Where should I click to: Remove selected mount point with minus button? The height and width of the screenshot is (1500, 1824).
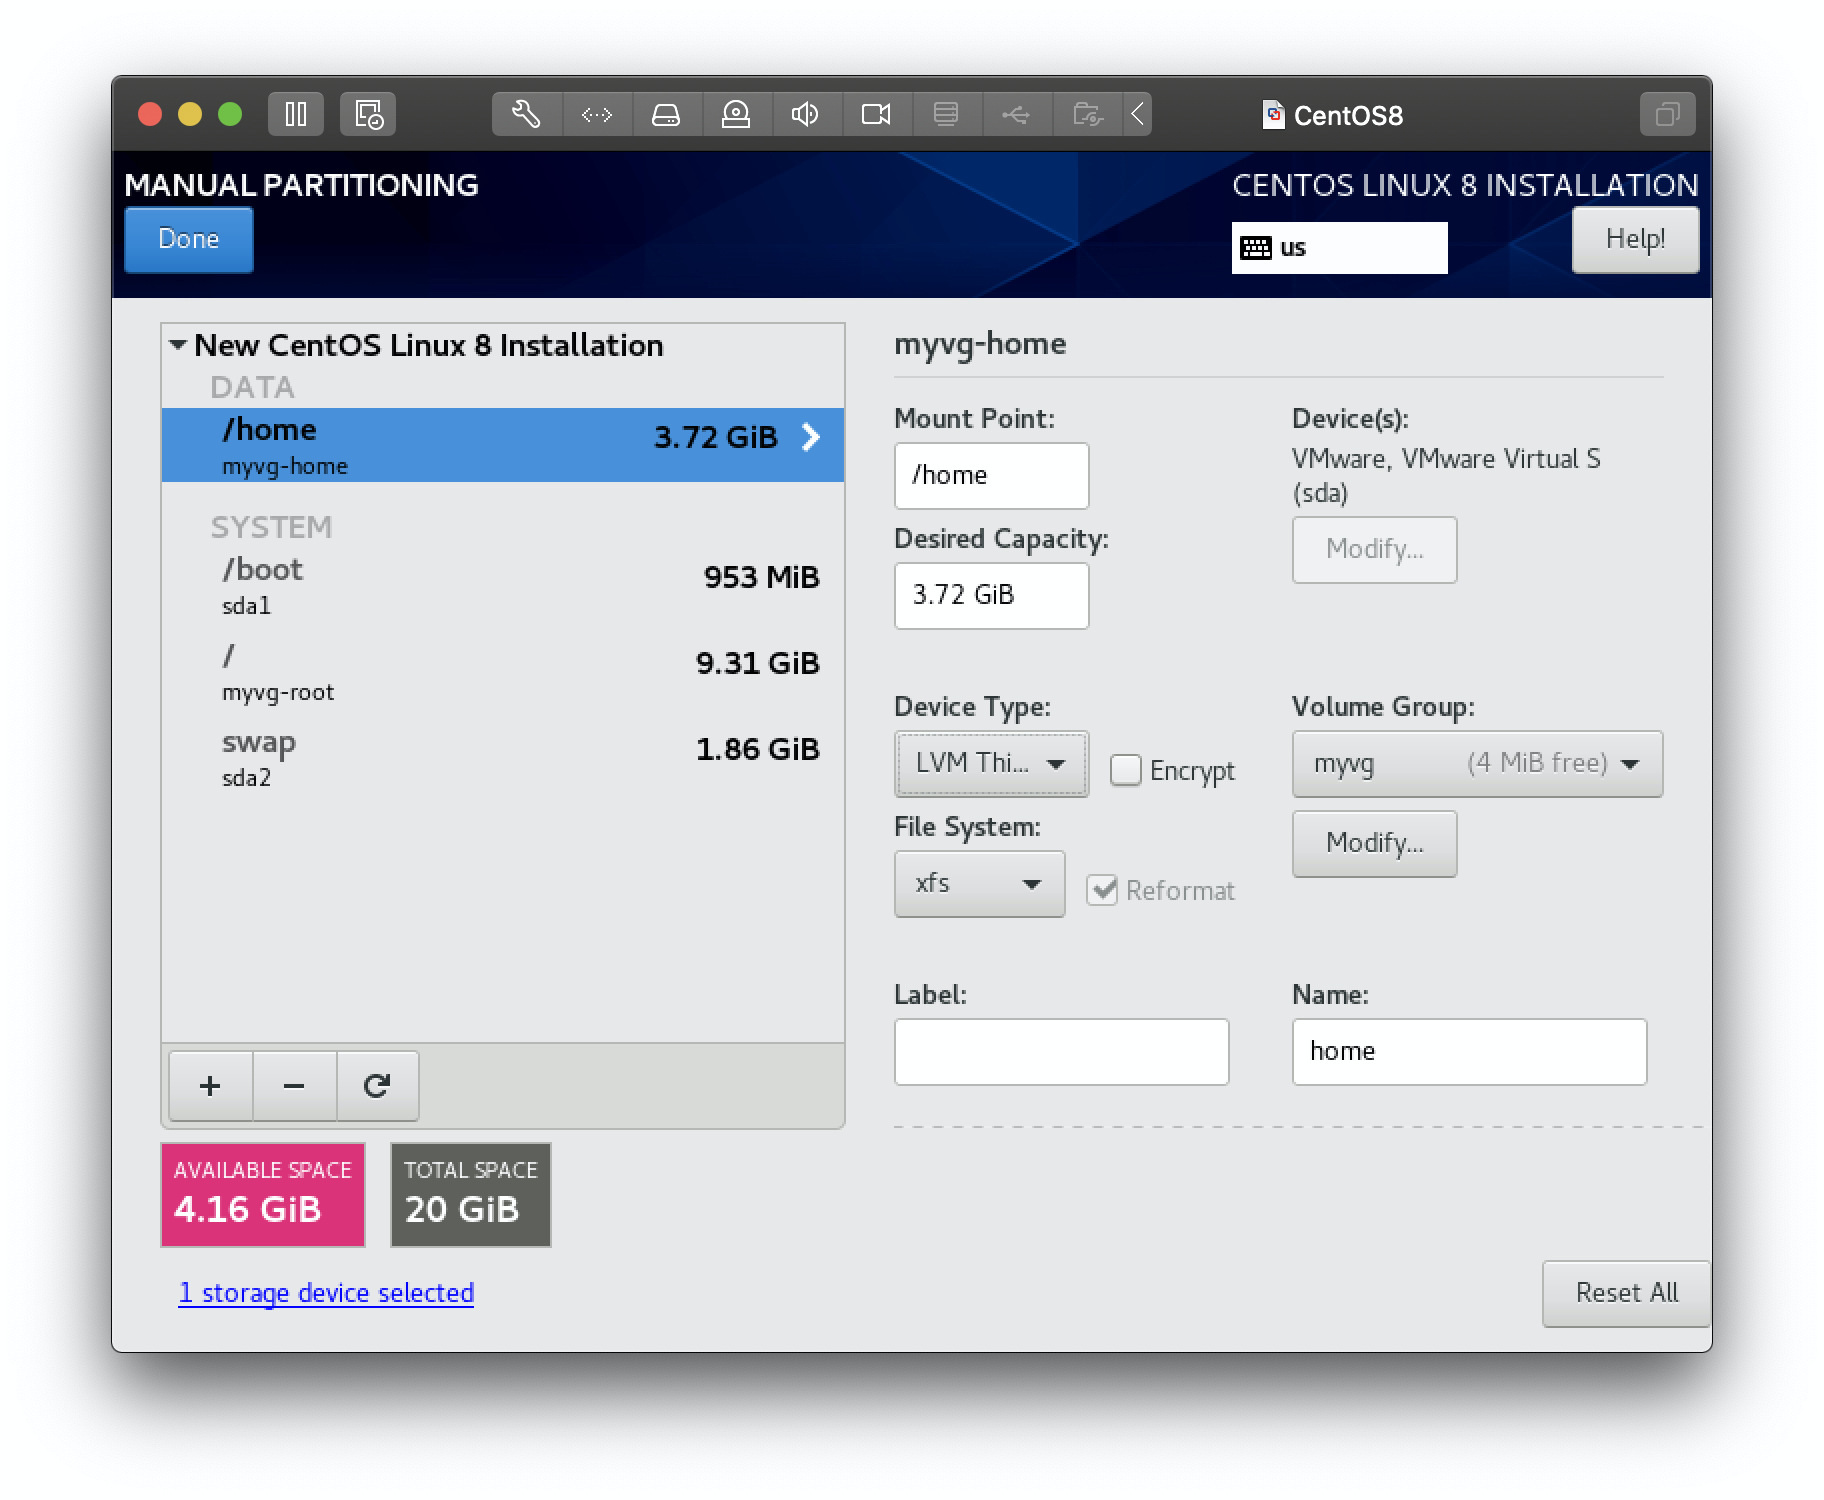tap(294, 1086)
